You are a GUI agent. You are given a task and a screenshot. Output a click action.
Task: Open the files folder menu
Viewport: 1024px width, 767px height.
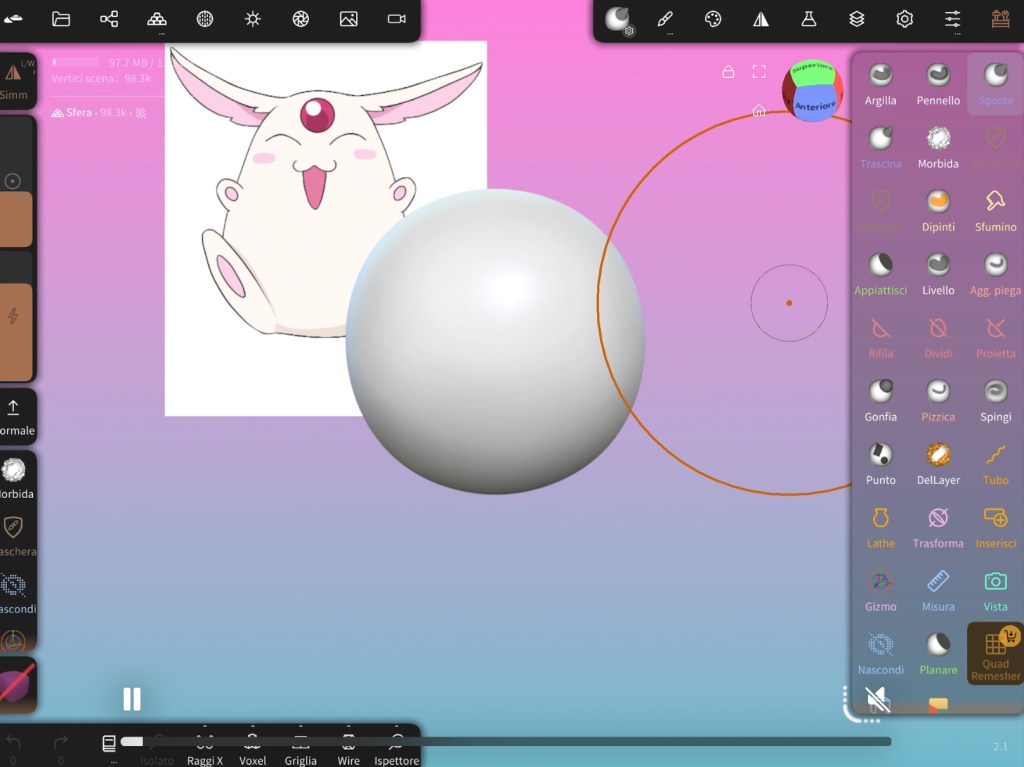click(61, 19)
